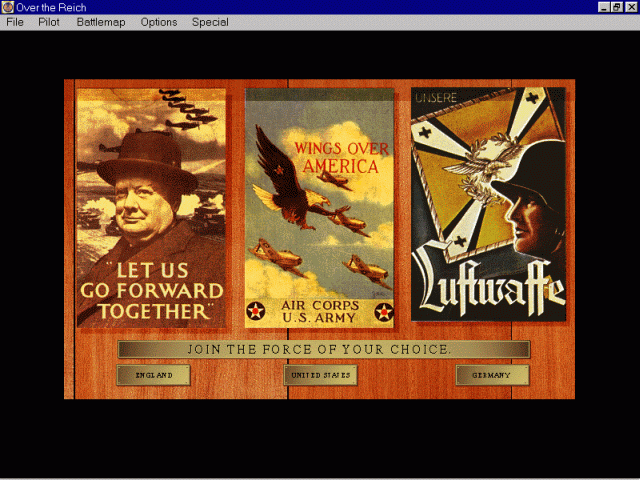
Task: Choose the Germany button
Action: (x=492, y=375)
